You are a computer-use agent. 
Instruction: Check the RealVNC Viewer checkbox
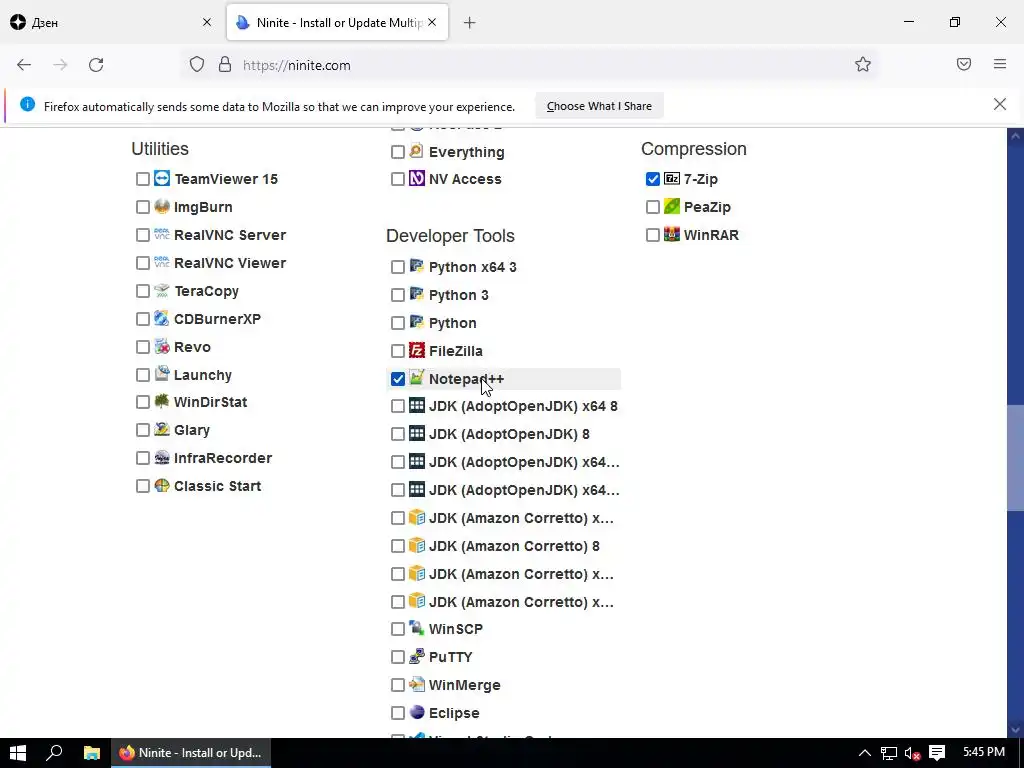[143, 263]
